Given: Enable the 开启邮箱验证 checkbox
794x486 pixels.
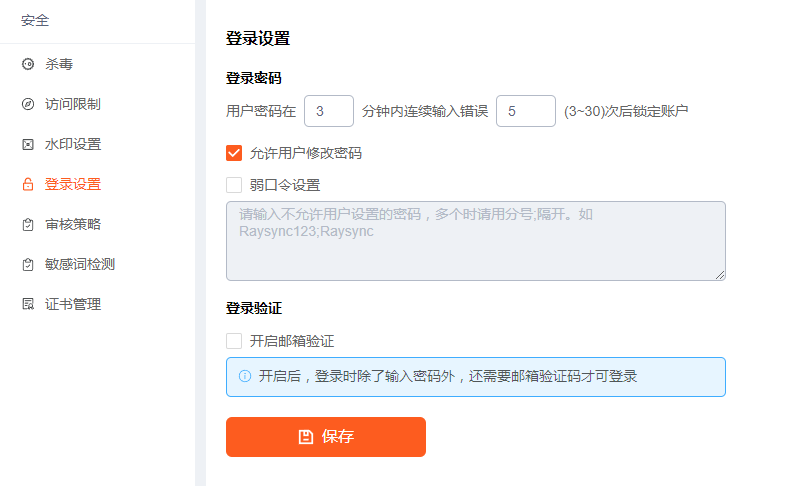Looking at the screenshot, I should [234, 341].
